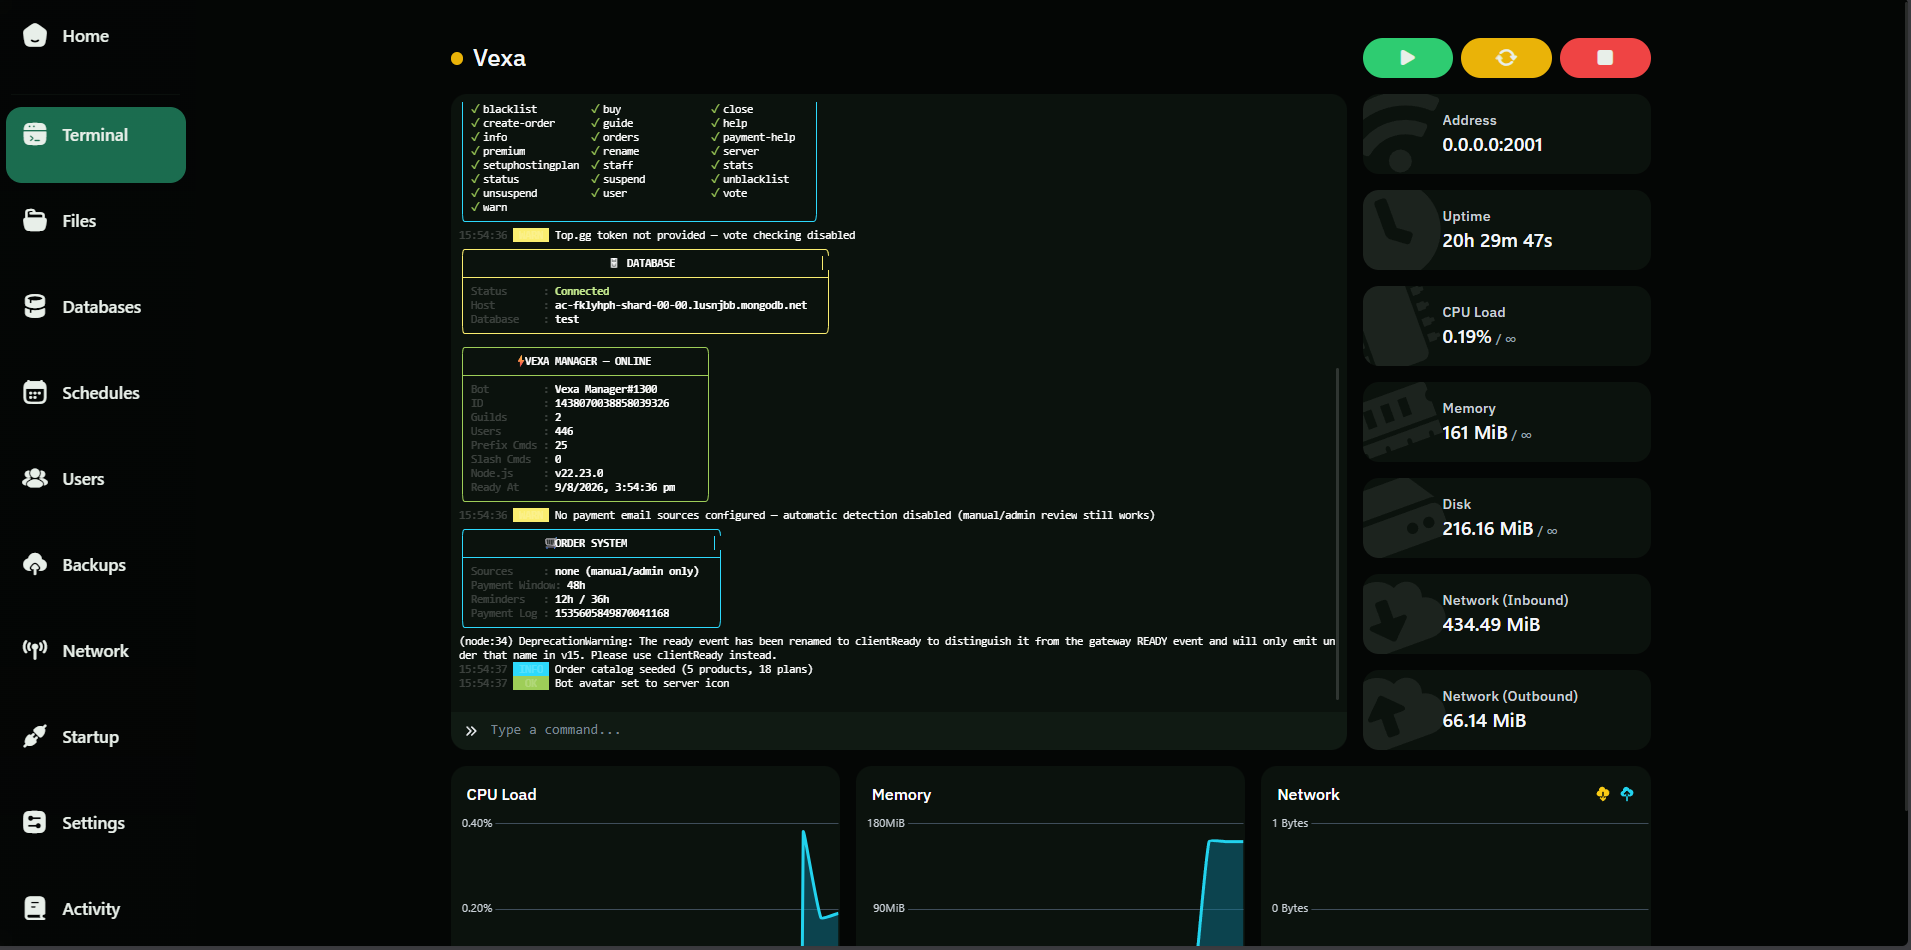Screen dimensions: 1911x950
Task: Click the DATABASE box header in console
Action: pyautogui.click(x=645, y=263)
